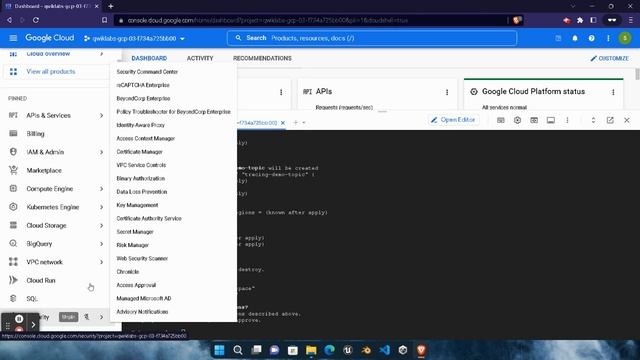
Task: Click the Marketplace cart icon
Action: [13, 170]
